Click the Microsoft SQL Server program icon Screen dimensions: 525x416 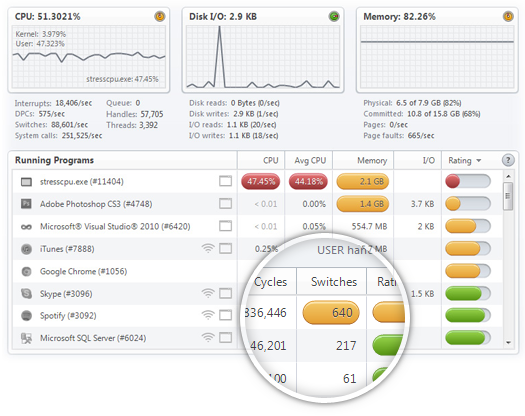point(26,338)
